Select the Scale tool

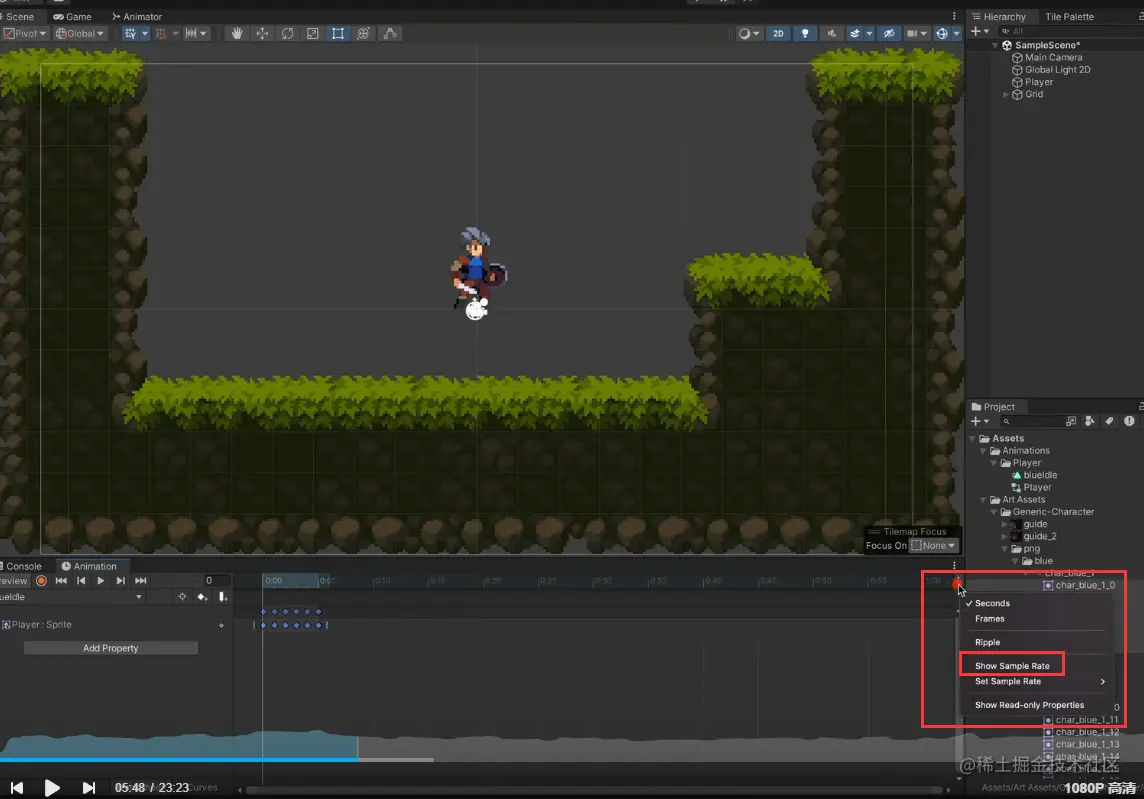312,34
